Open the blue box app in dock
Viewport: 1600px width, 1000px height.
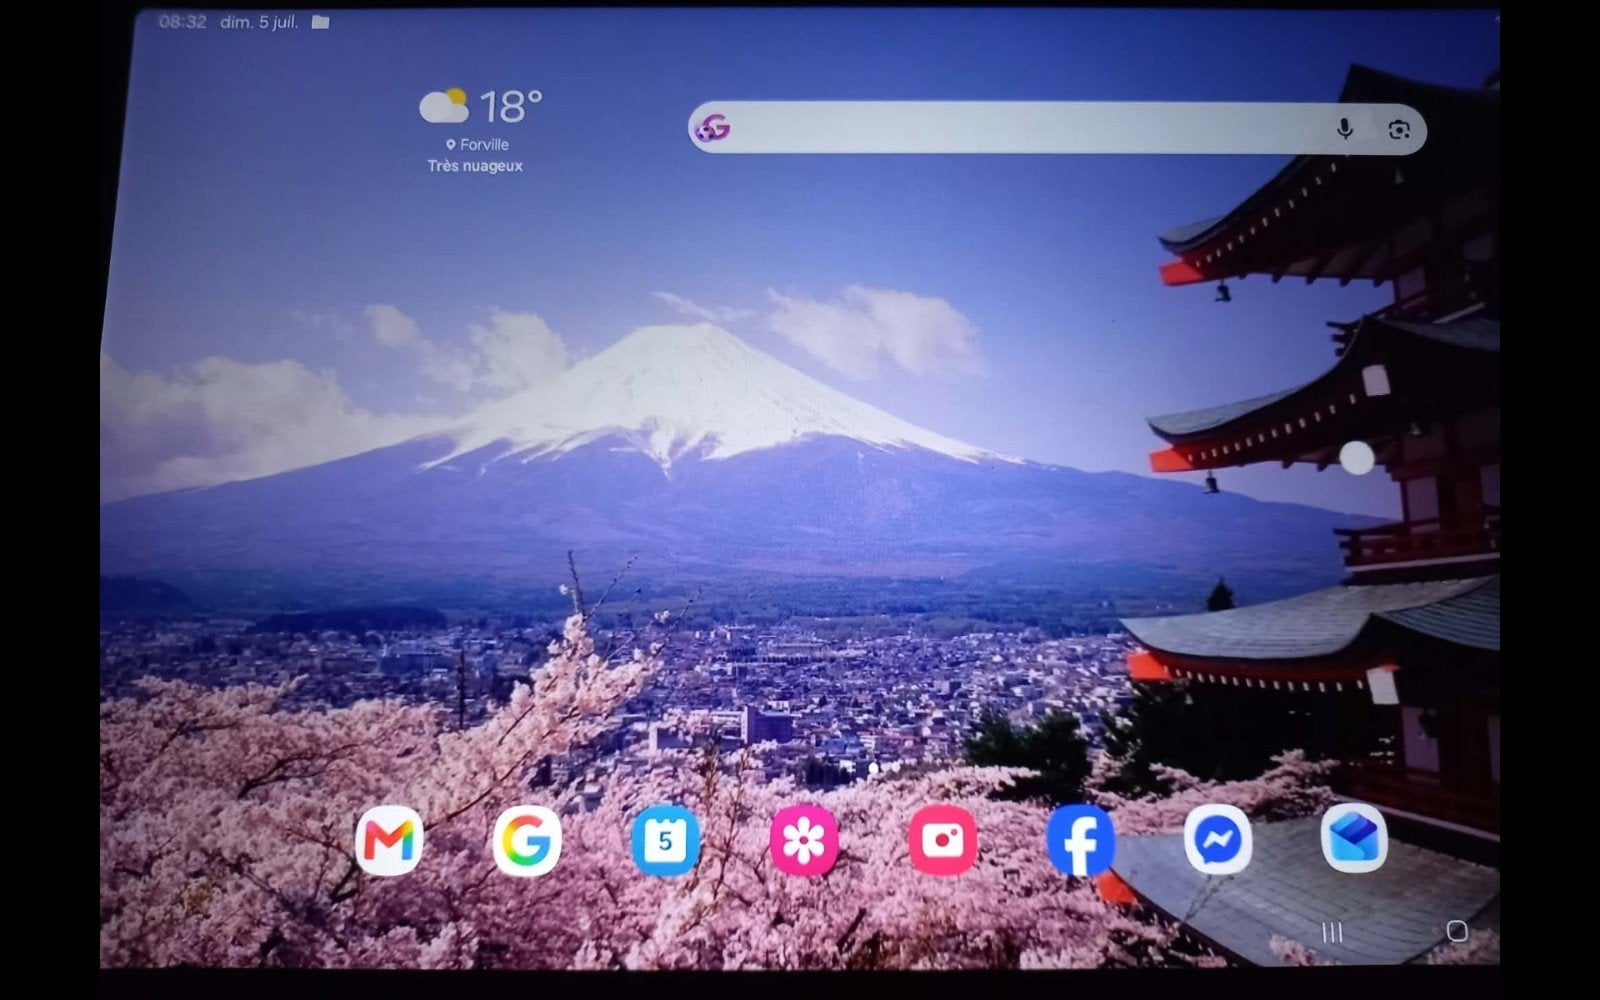1355,838
